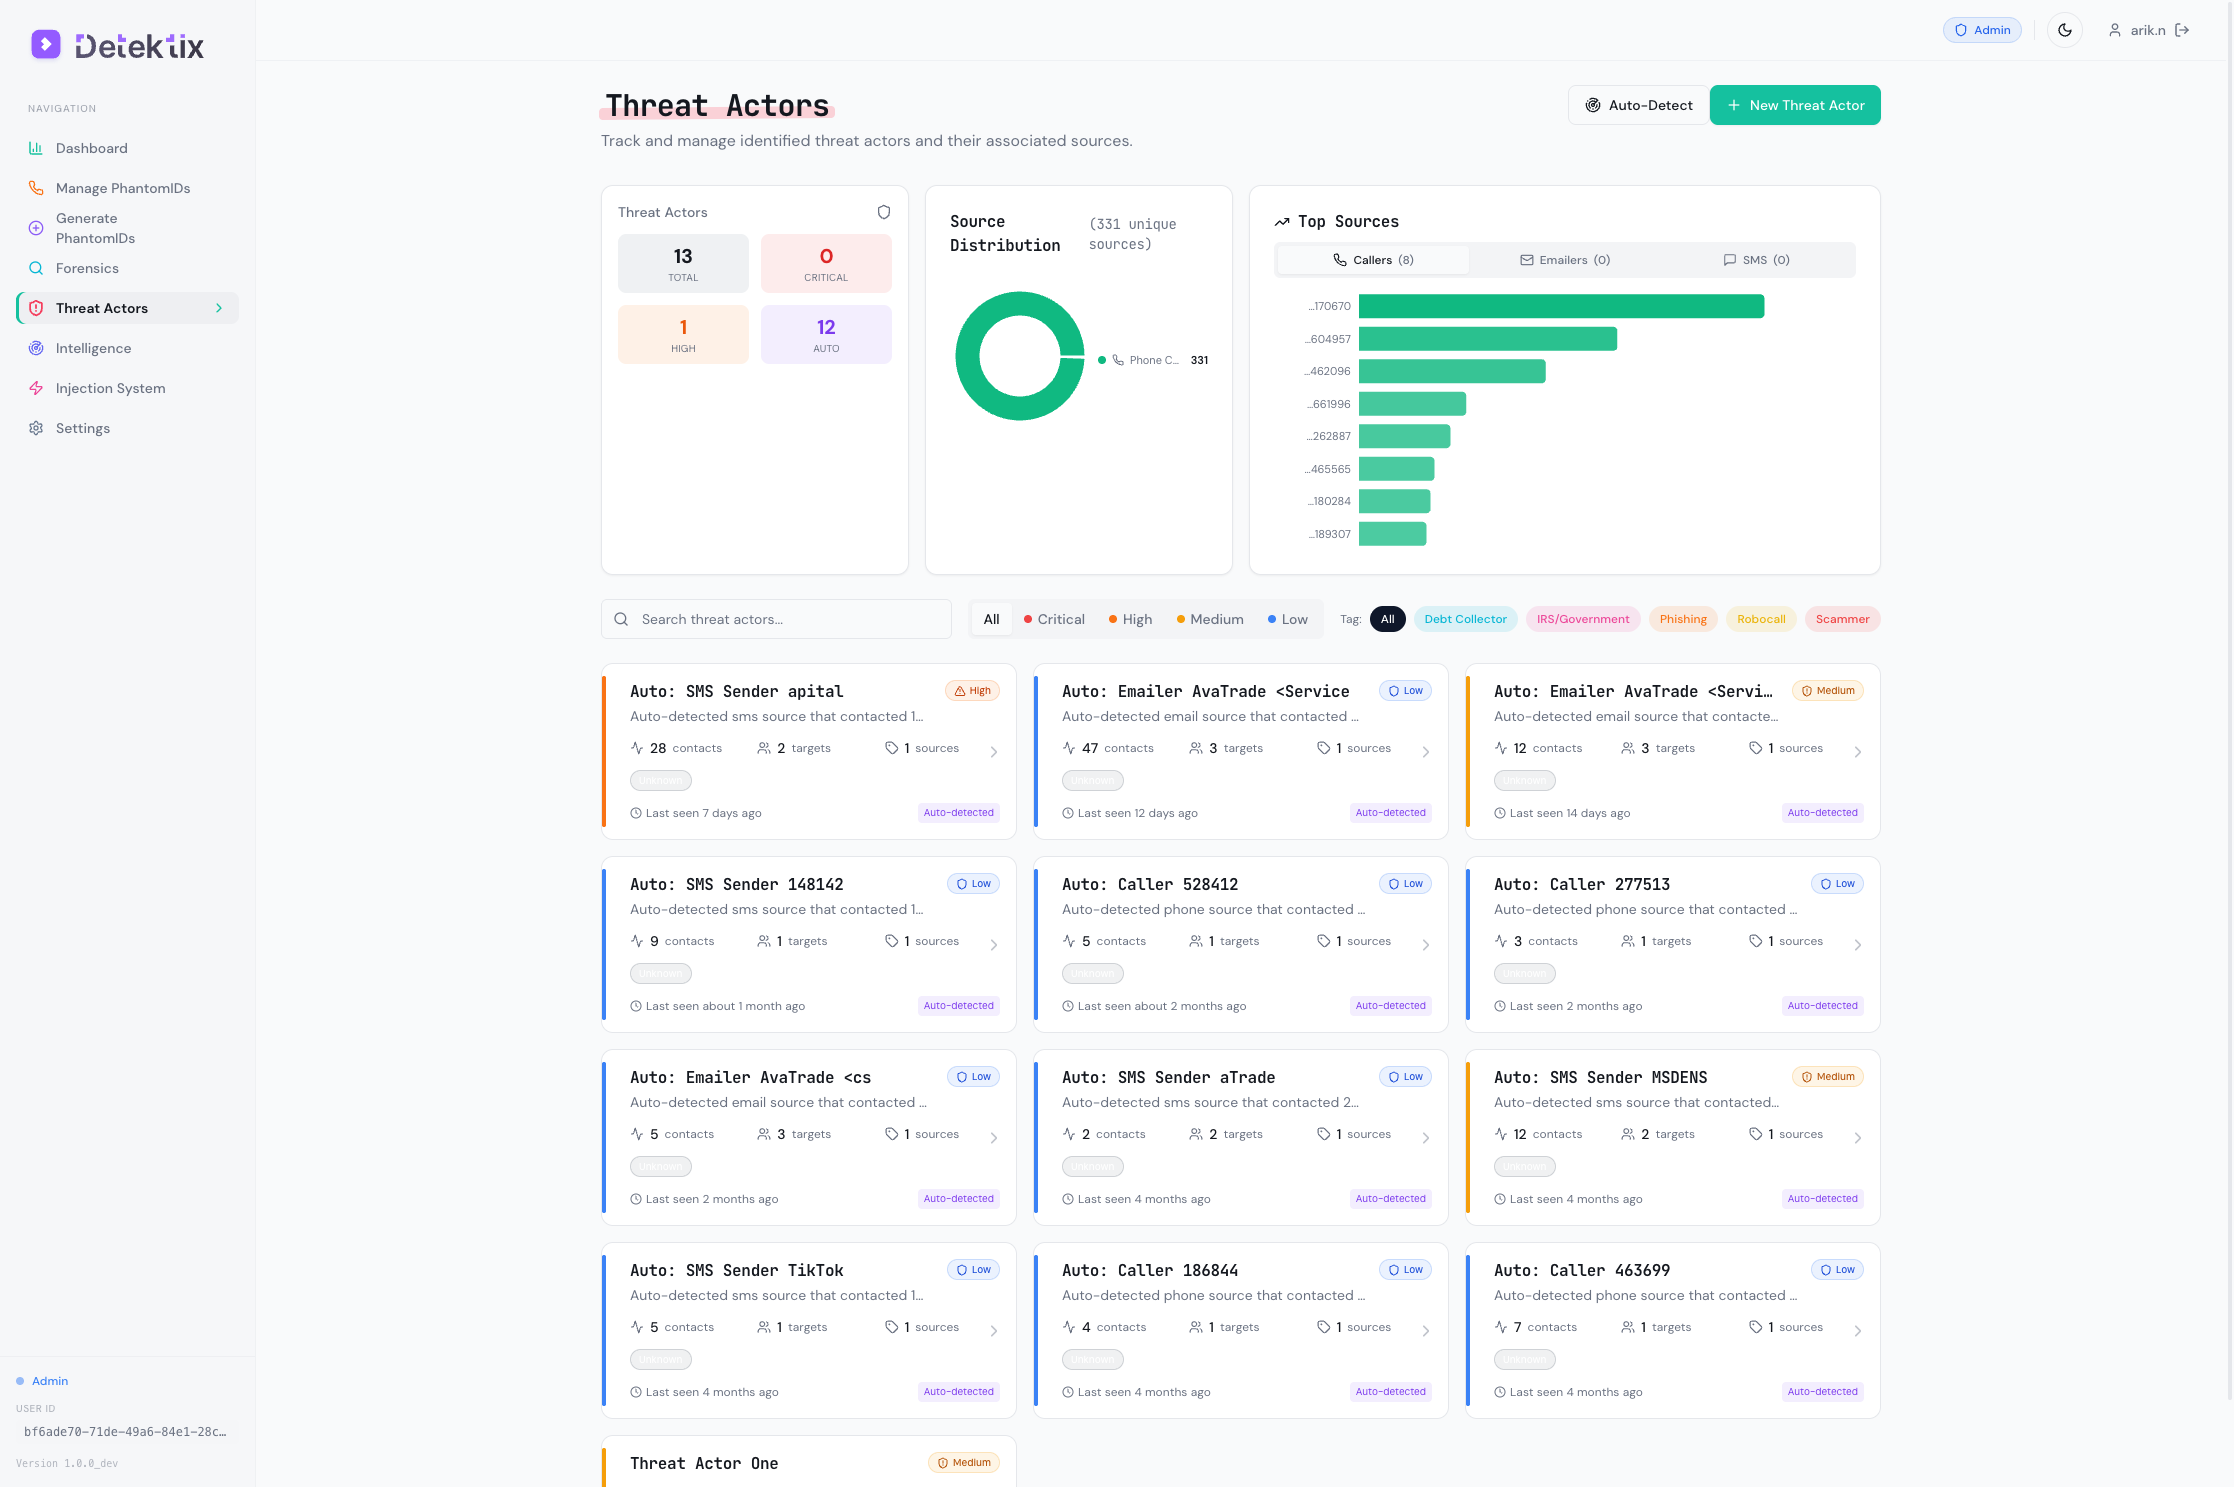Click the New Threat Actor button
Screen dimensions: 2234x1487
(x=1794, y=105)
